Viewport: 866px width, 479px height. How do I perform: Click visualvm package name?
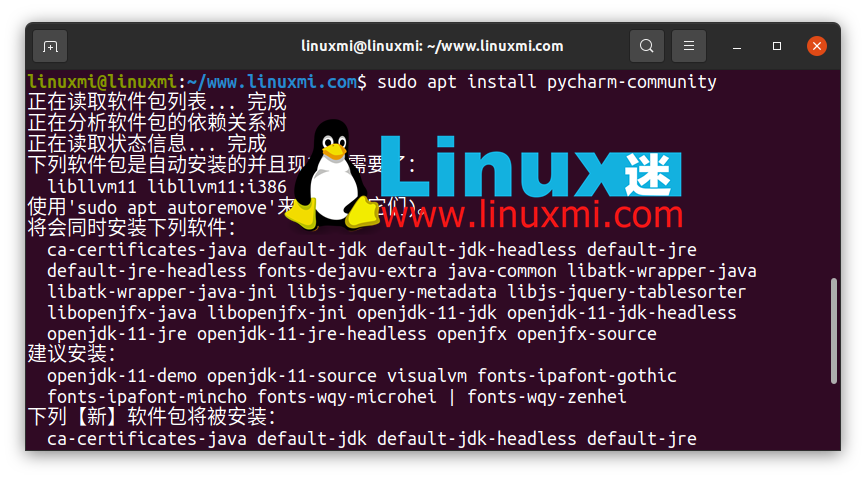pos(427,376)
